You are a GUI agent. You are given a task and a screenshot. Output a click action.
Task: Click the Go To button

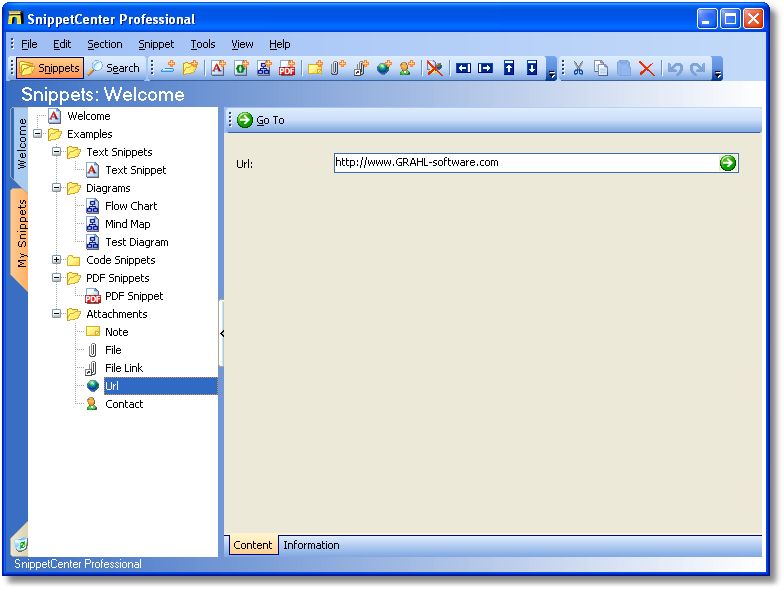pyautogui.click(x=260, y=120)
